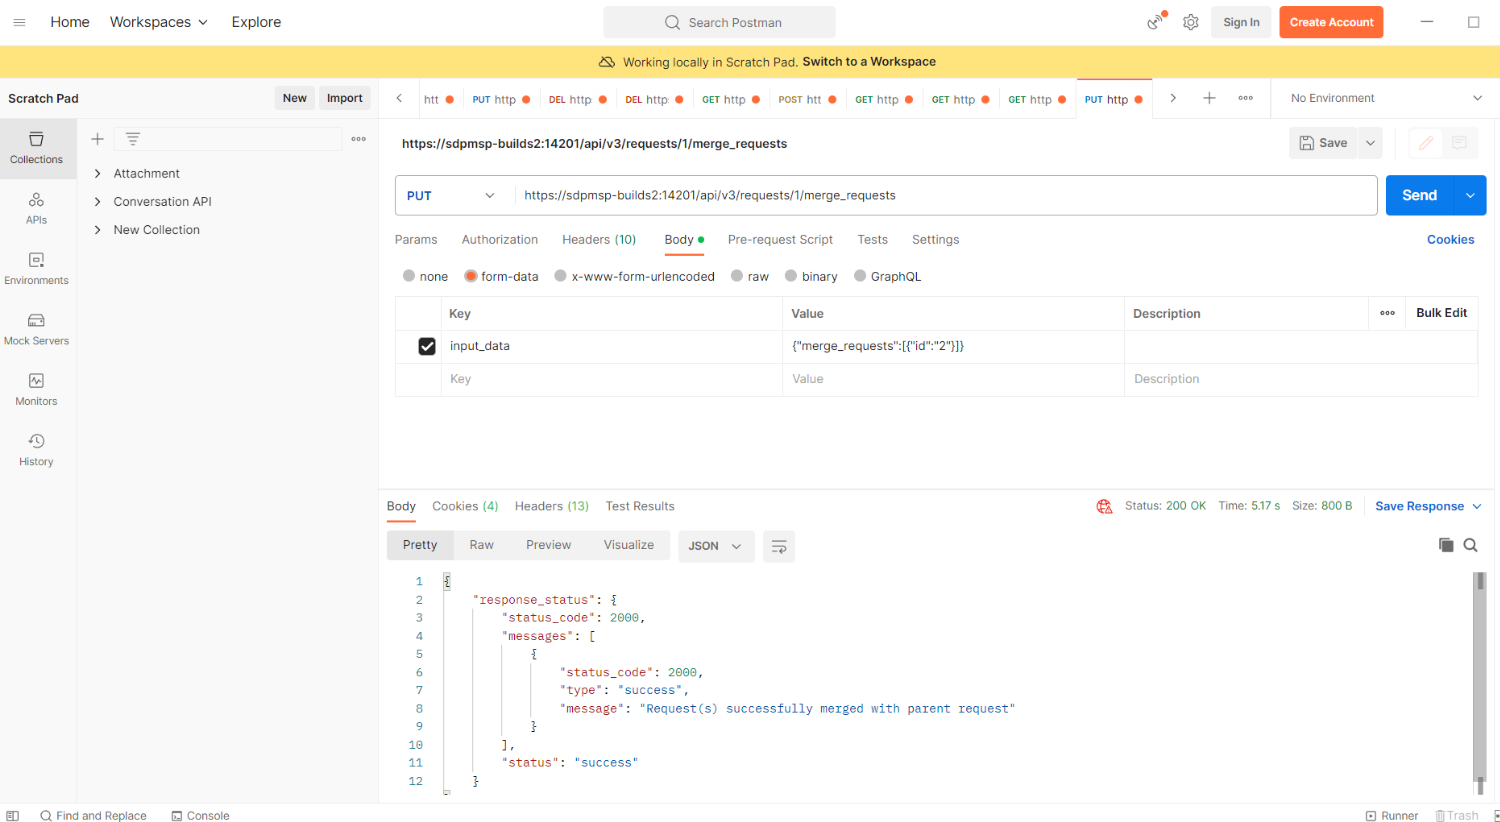Copy response body with the copy icon
Viewport: 1500px width, 822px height.
pyautogui.click(x=1445, y=545)
